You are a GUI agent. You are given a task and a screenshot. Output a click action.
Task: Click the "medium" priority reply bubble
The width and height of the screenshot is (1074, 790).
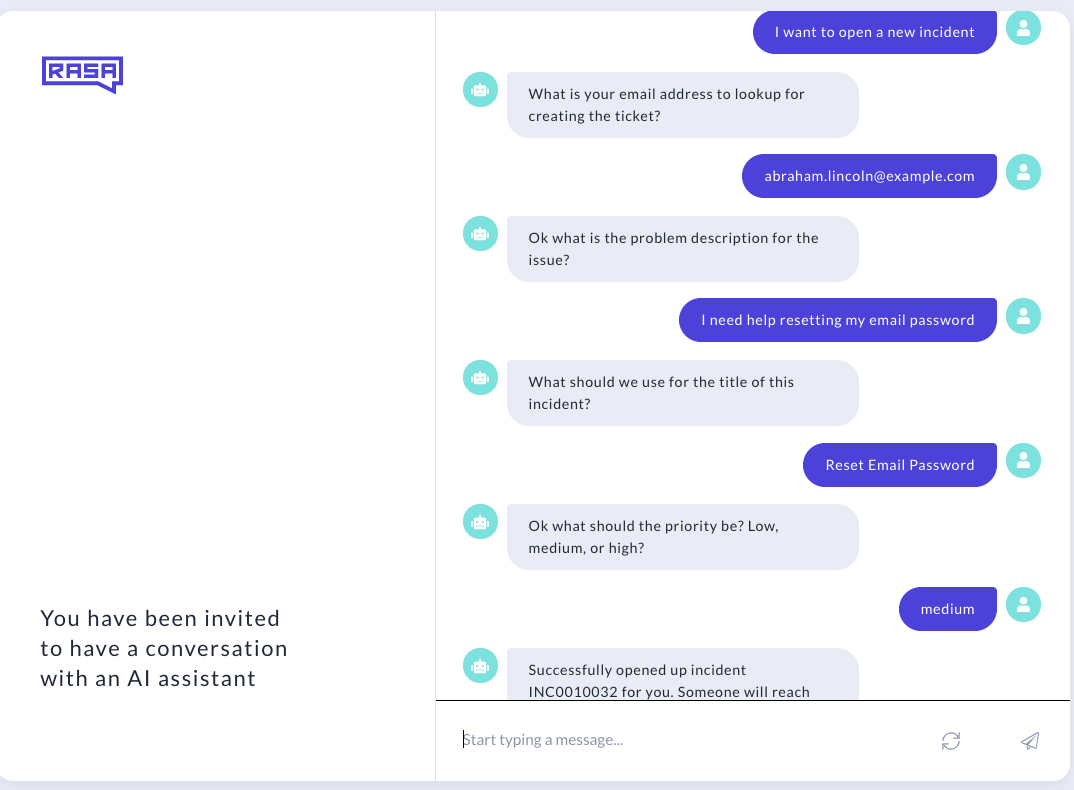(947, 609)
